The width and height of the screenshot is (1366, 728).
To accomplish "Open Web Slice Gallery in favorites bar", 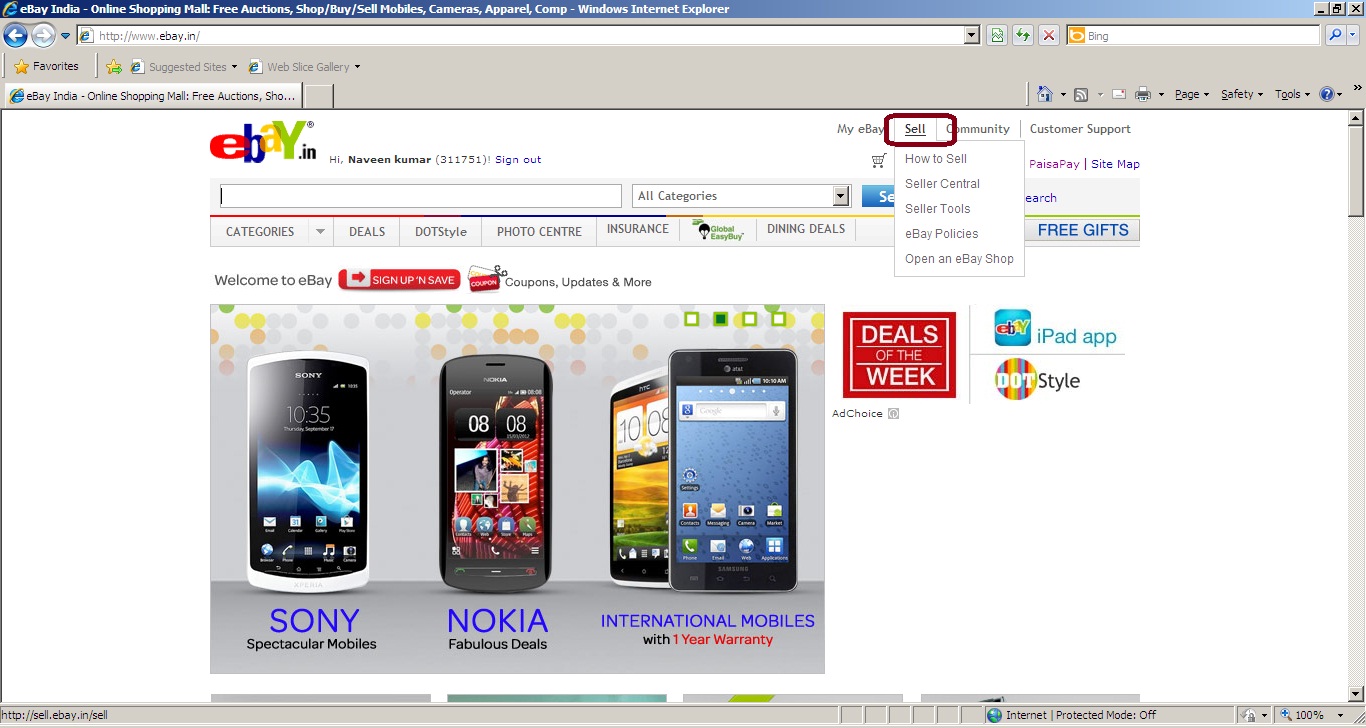I will tap(304, 67).
